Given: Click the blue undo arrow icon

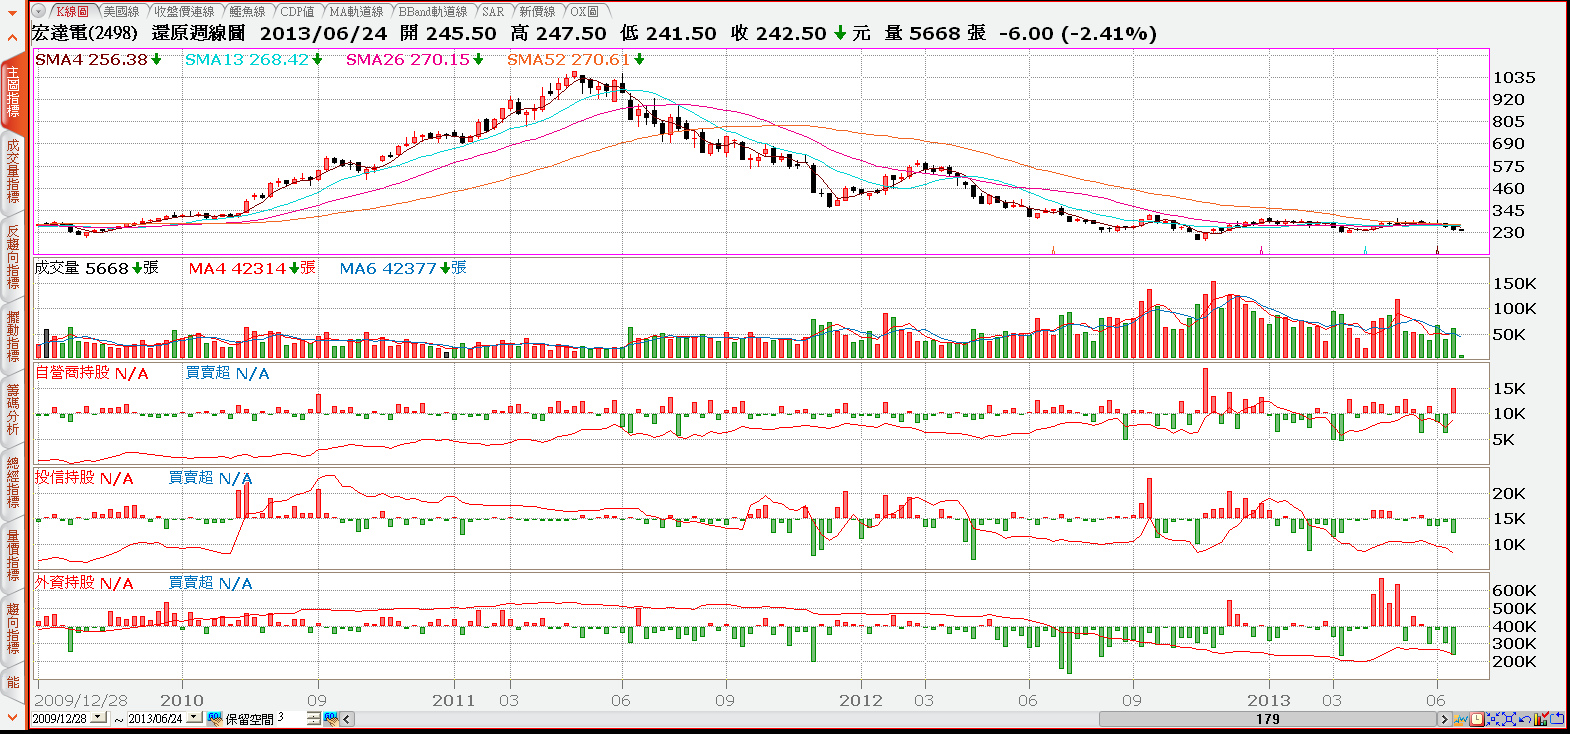Looking at the screenshot, I should [1525, 719].
